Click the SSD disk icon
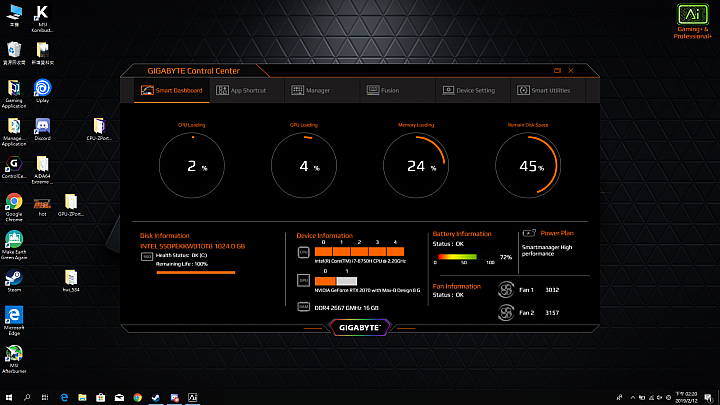The width and height of the screenshot is (720, 405). pos(147,257)
